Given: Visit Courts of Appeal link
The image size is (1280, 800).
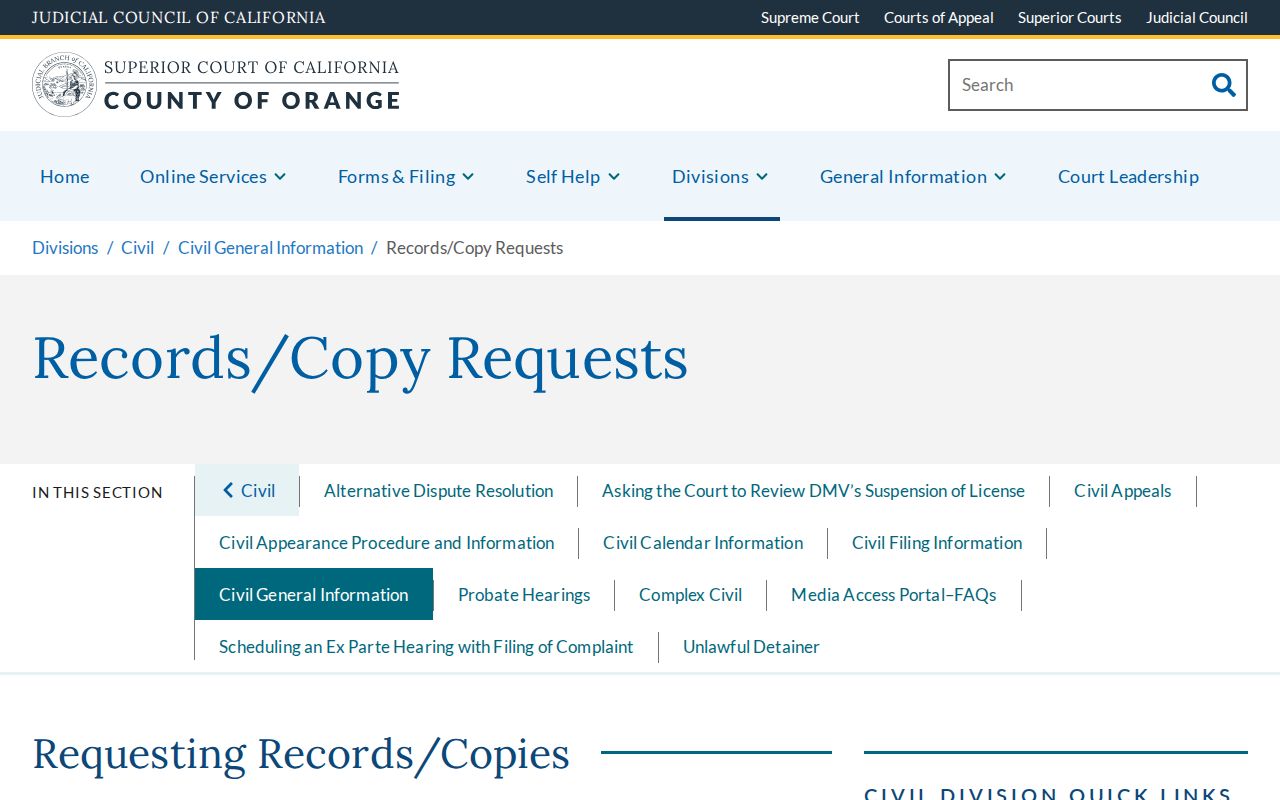Looking at the screenshot, I should click(x=939, y=18).
